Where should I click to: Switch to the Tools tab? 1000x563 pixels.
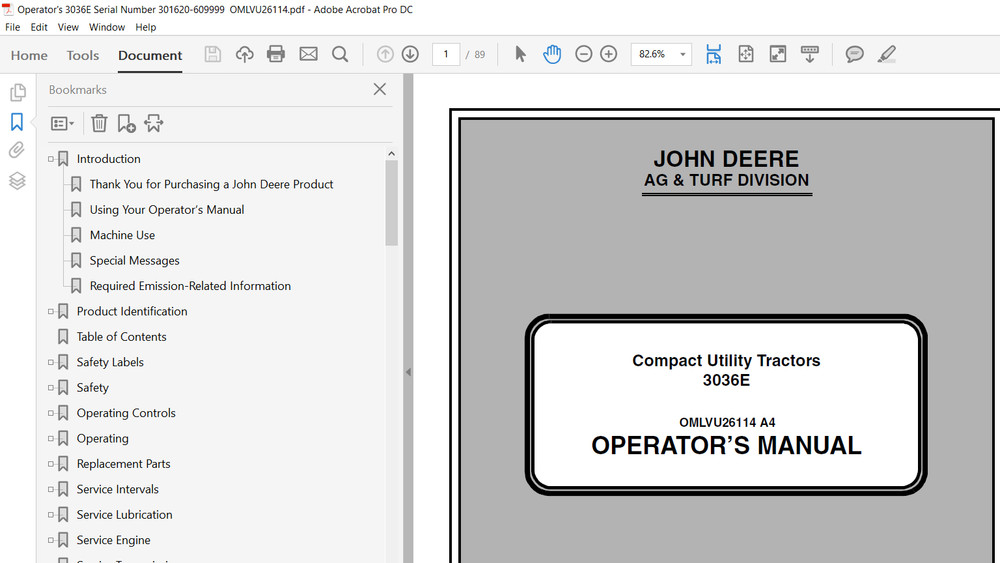tap(83, 55)
